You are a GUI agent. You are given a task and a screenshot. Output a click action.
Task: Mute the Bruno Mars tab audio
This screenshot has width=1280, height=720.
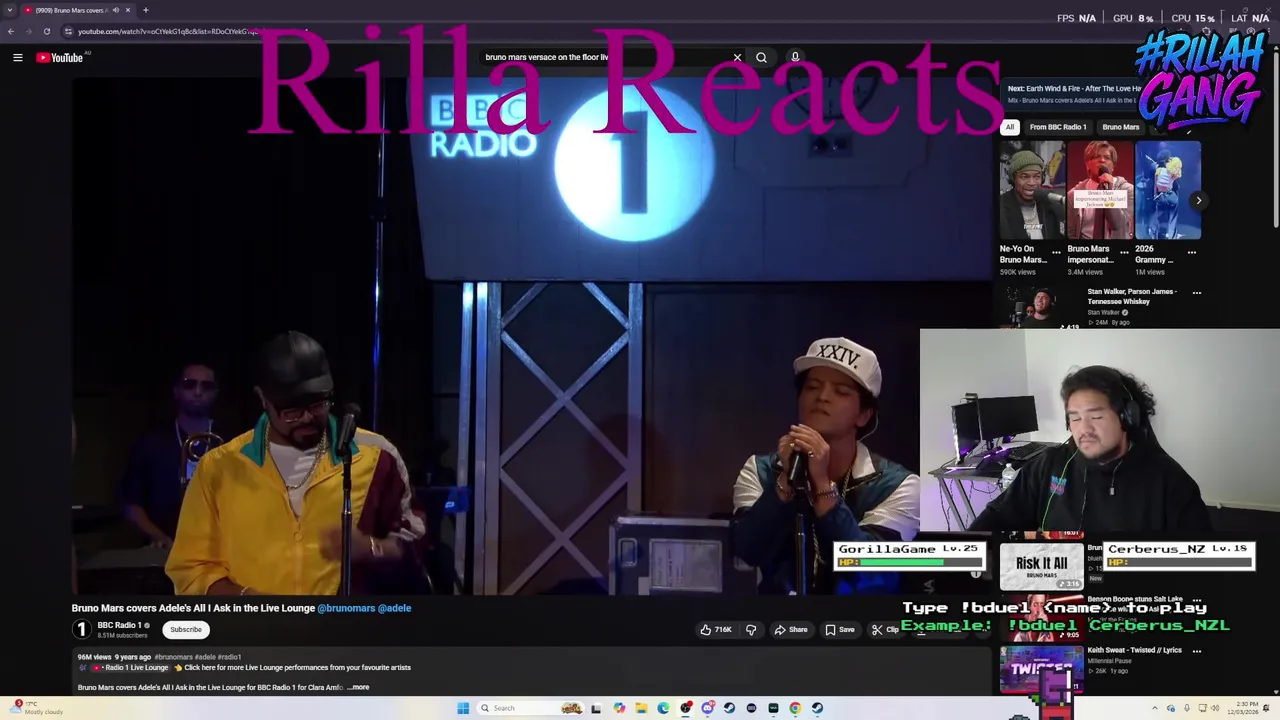pyautogui.click(x=115, y=10)
